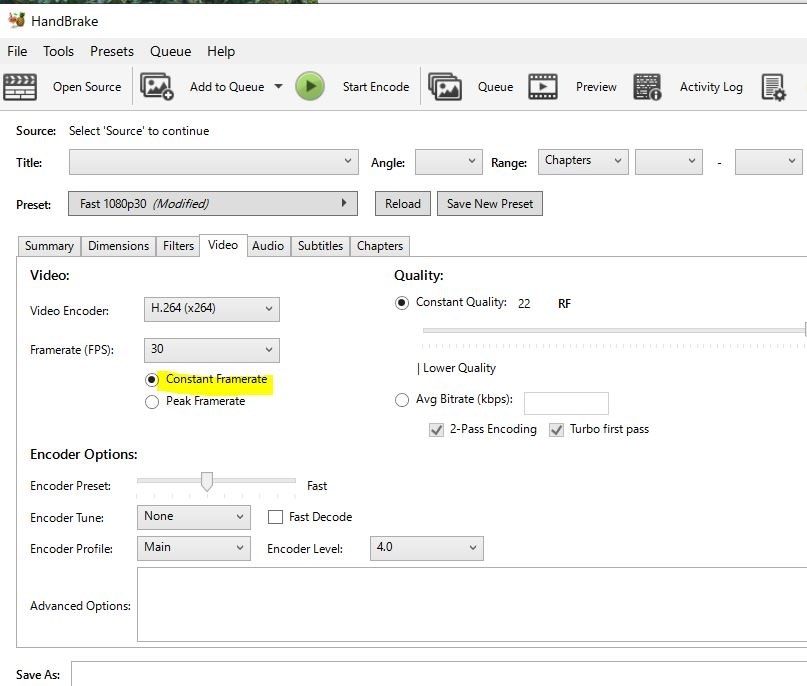Select the Peak Framerate radio button
This screenshot has width=807, height=686.
coord(151,401)
